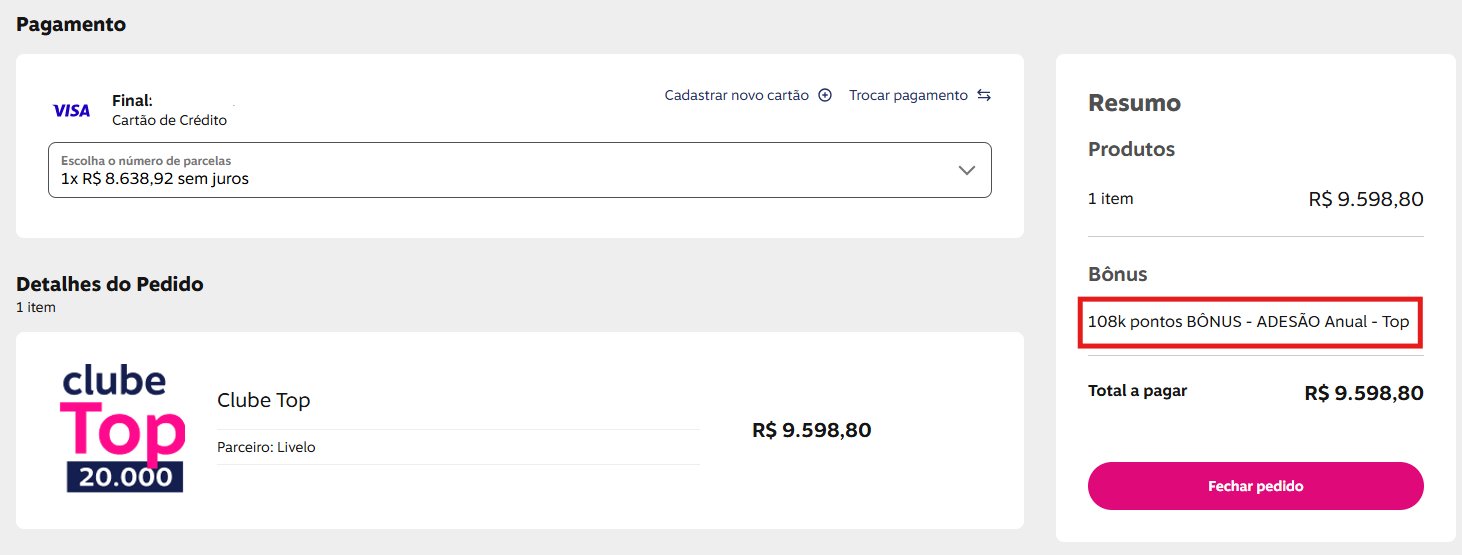
Task: Click the Clube Top 20.000 product logo
Action: [123, 430]
